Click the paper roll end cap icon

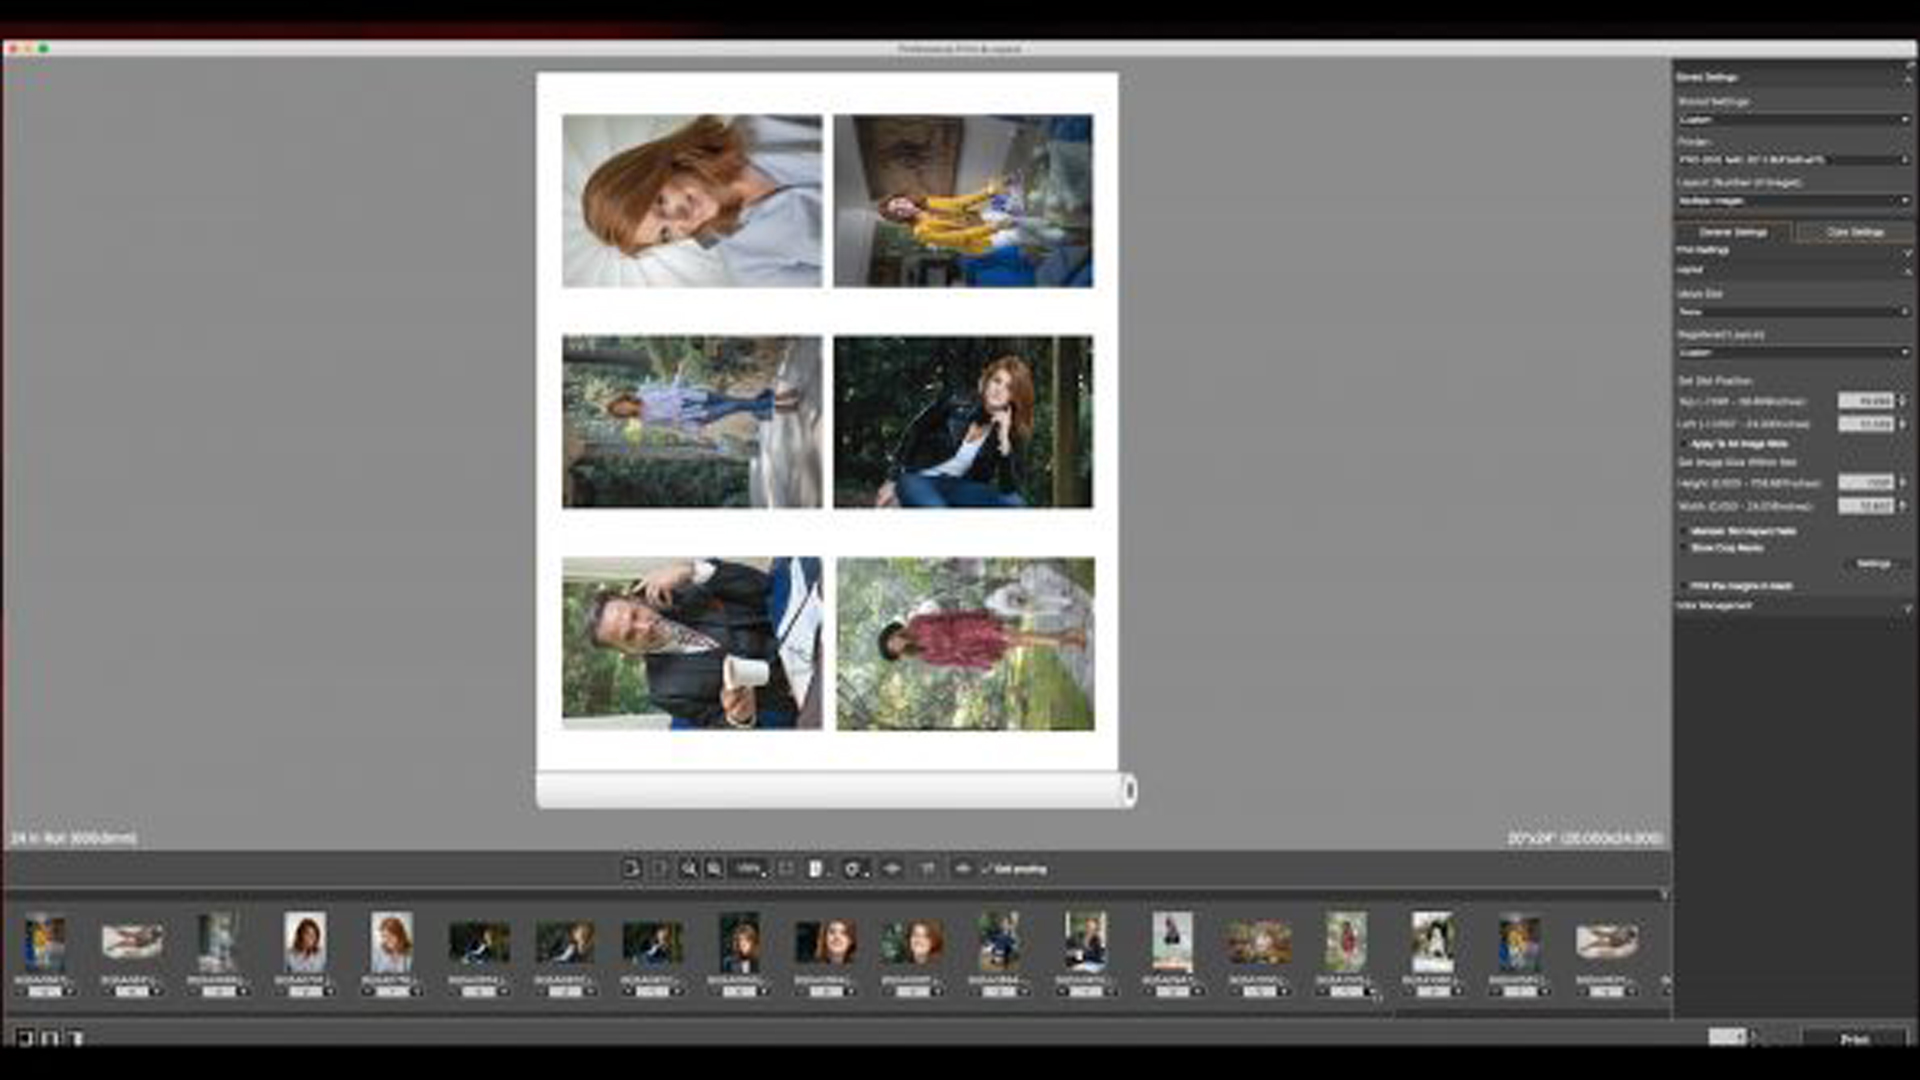(x=1129, y=791)
